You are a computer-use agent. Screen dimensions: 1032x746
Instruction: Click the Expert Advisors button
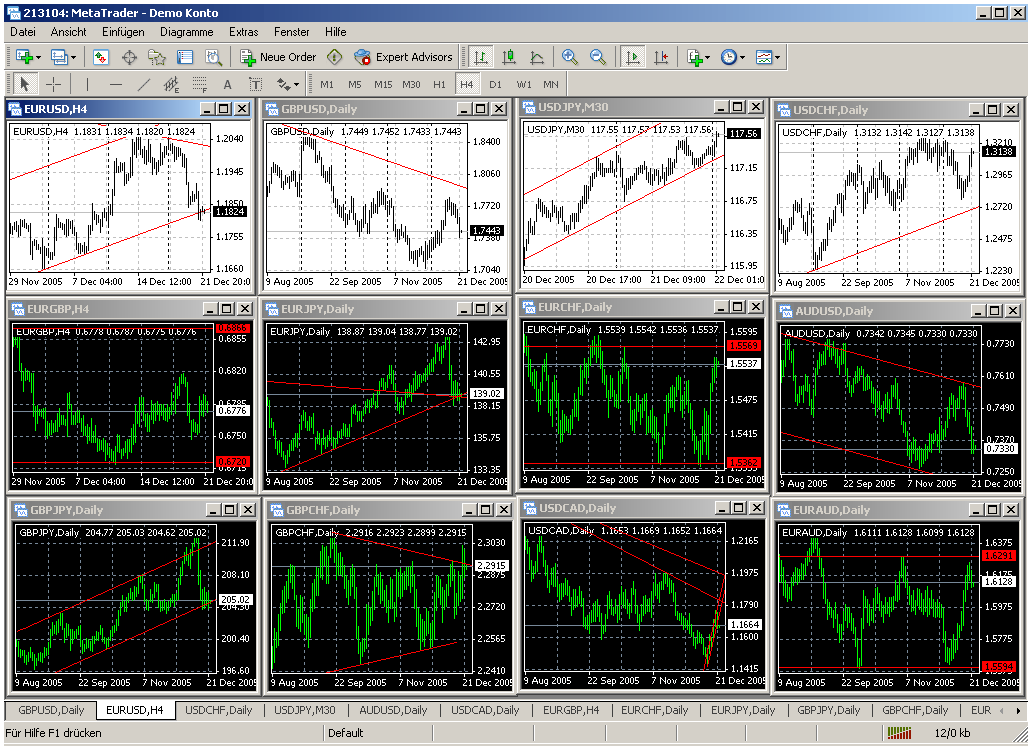pos(404,57)
